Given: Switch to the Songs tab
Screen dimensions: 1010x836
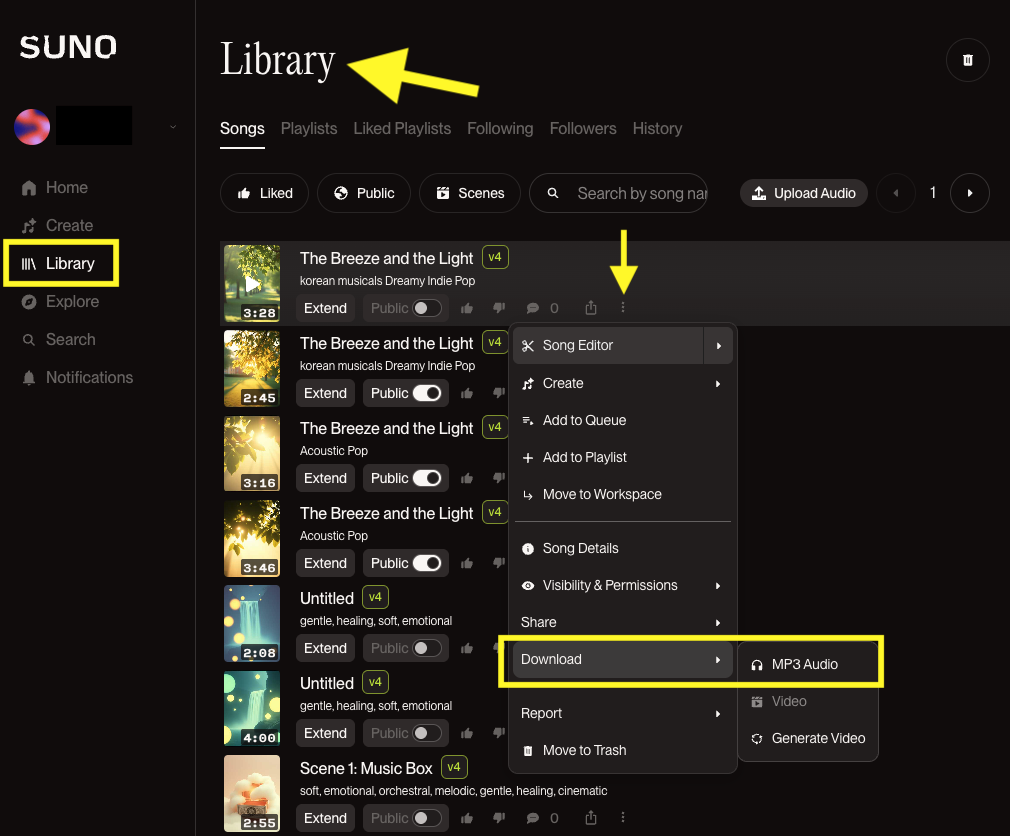Looking at the screenshot, I should 242,129.
